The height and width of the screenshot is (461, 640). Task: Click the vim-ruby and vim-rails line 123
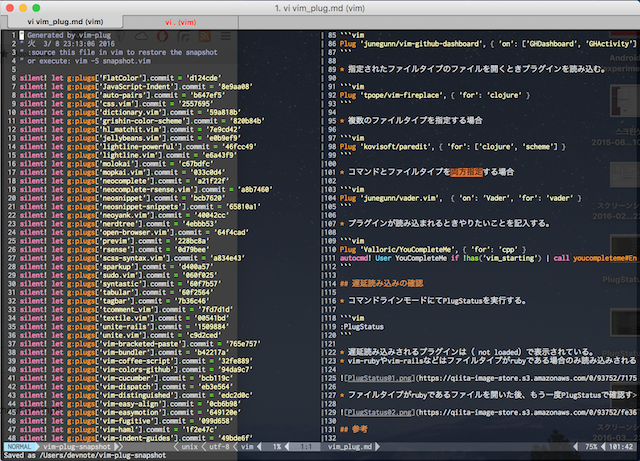tap(488, 361)
